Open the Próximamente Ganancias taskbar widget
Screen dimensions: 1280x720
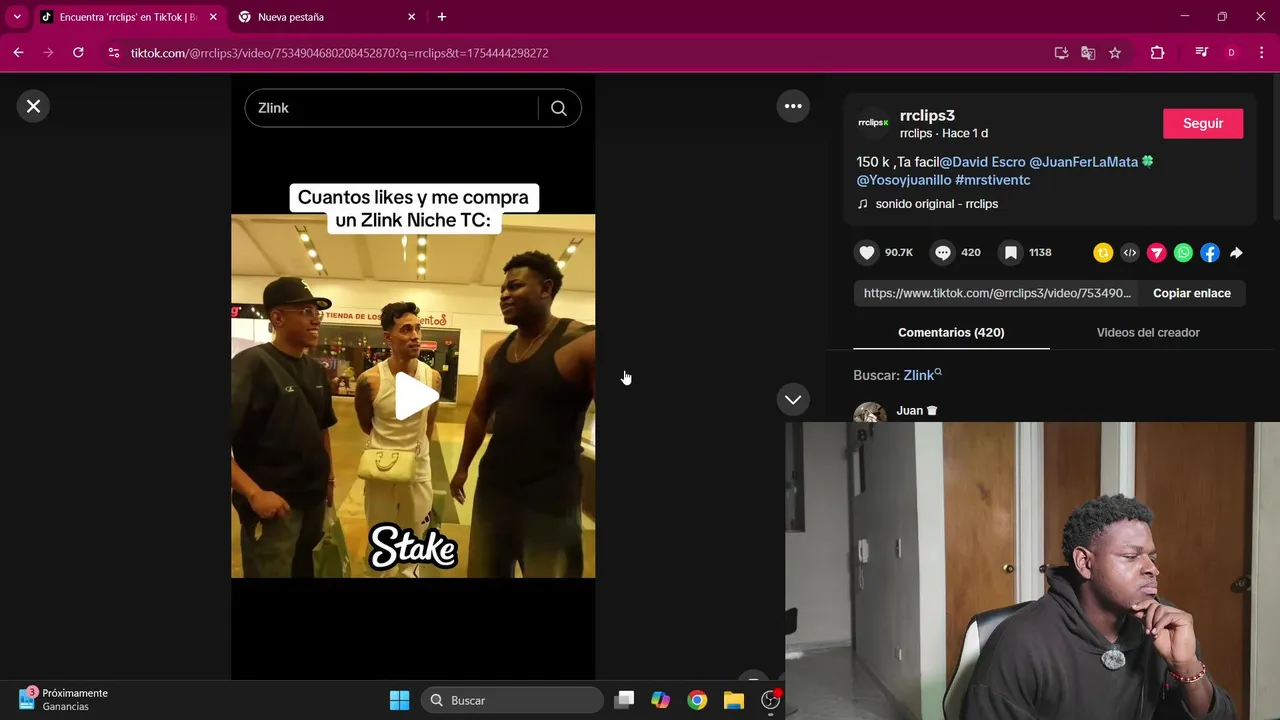64,700
